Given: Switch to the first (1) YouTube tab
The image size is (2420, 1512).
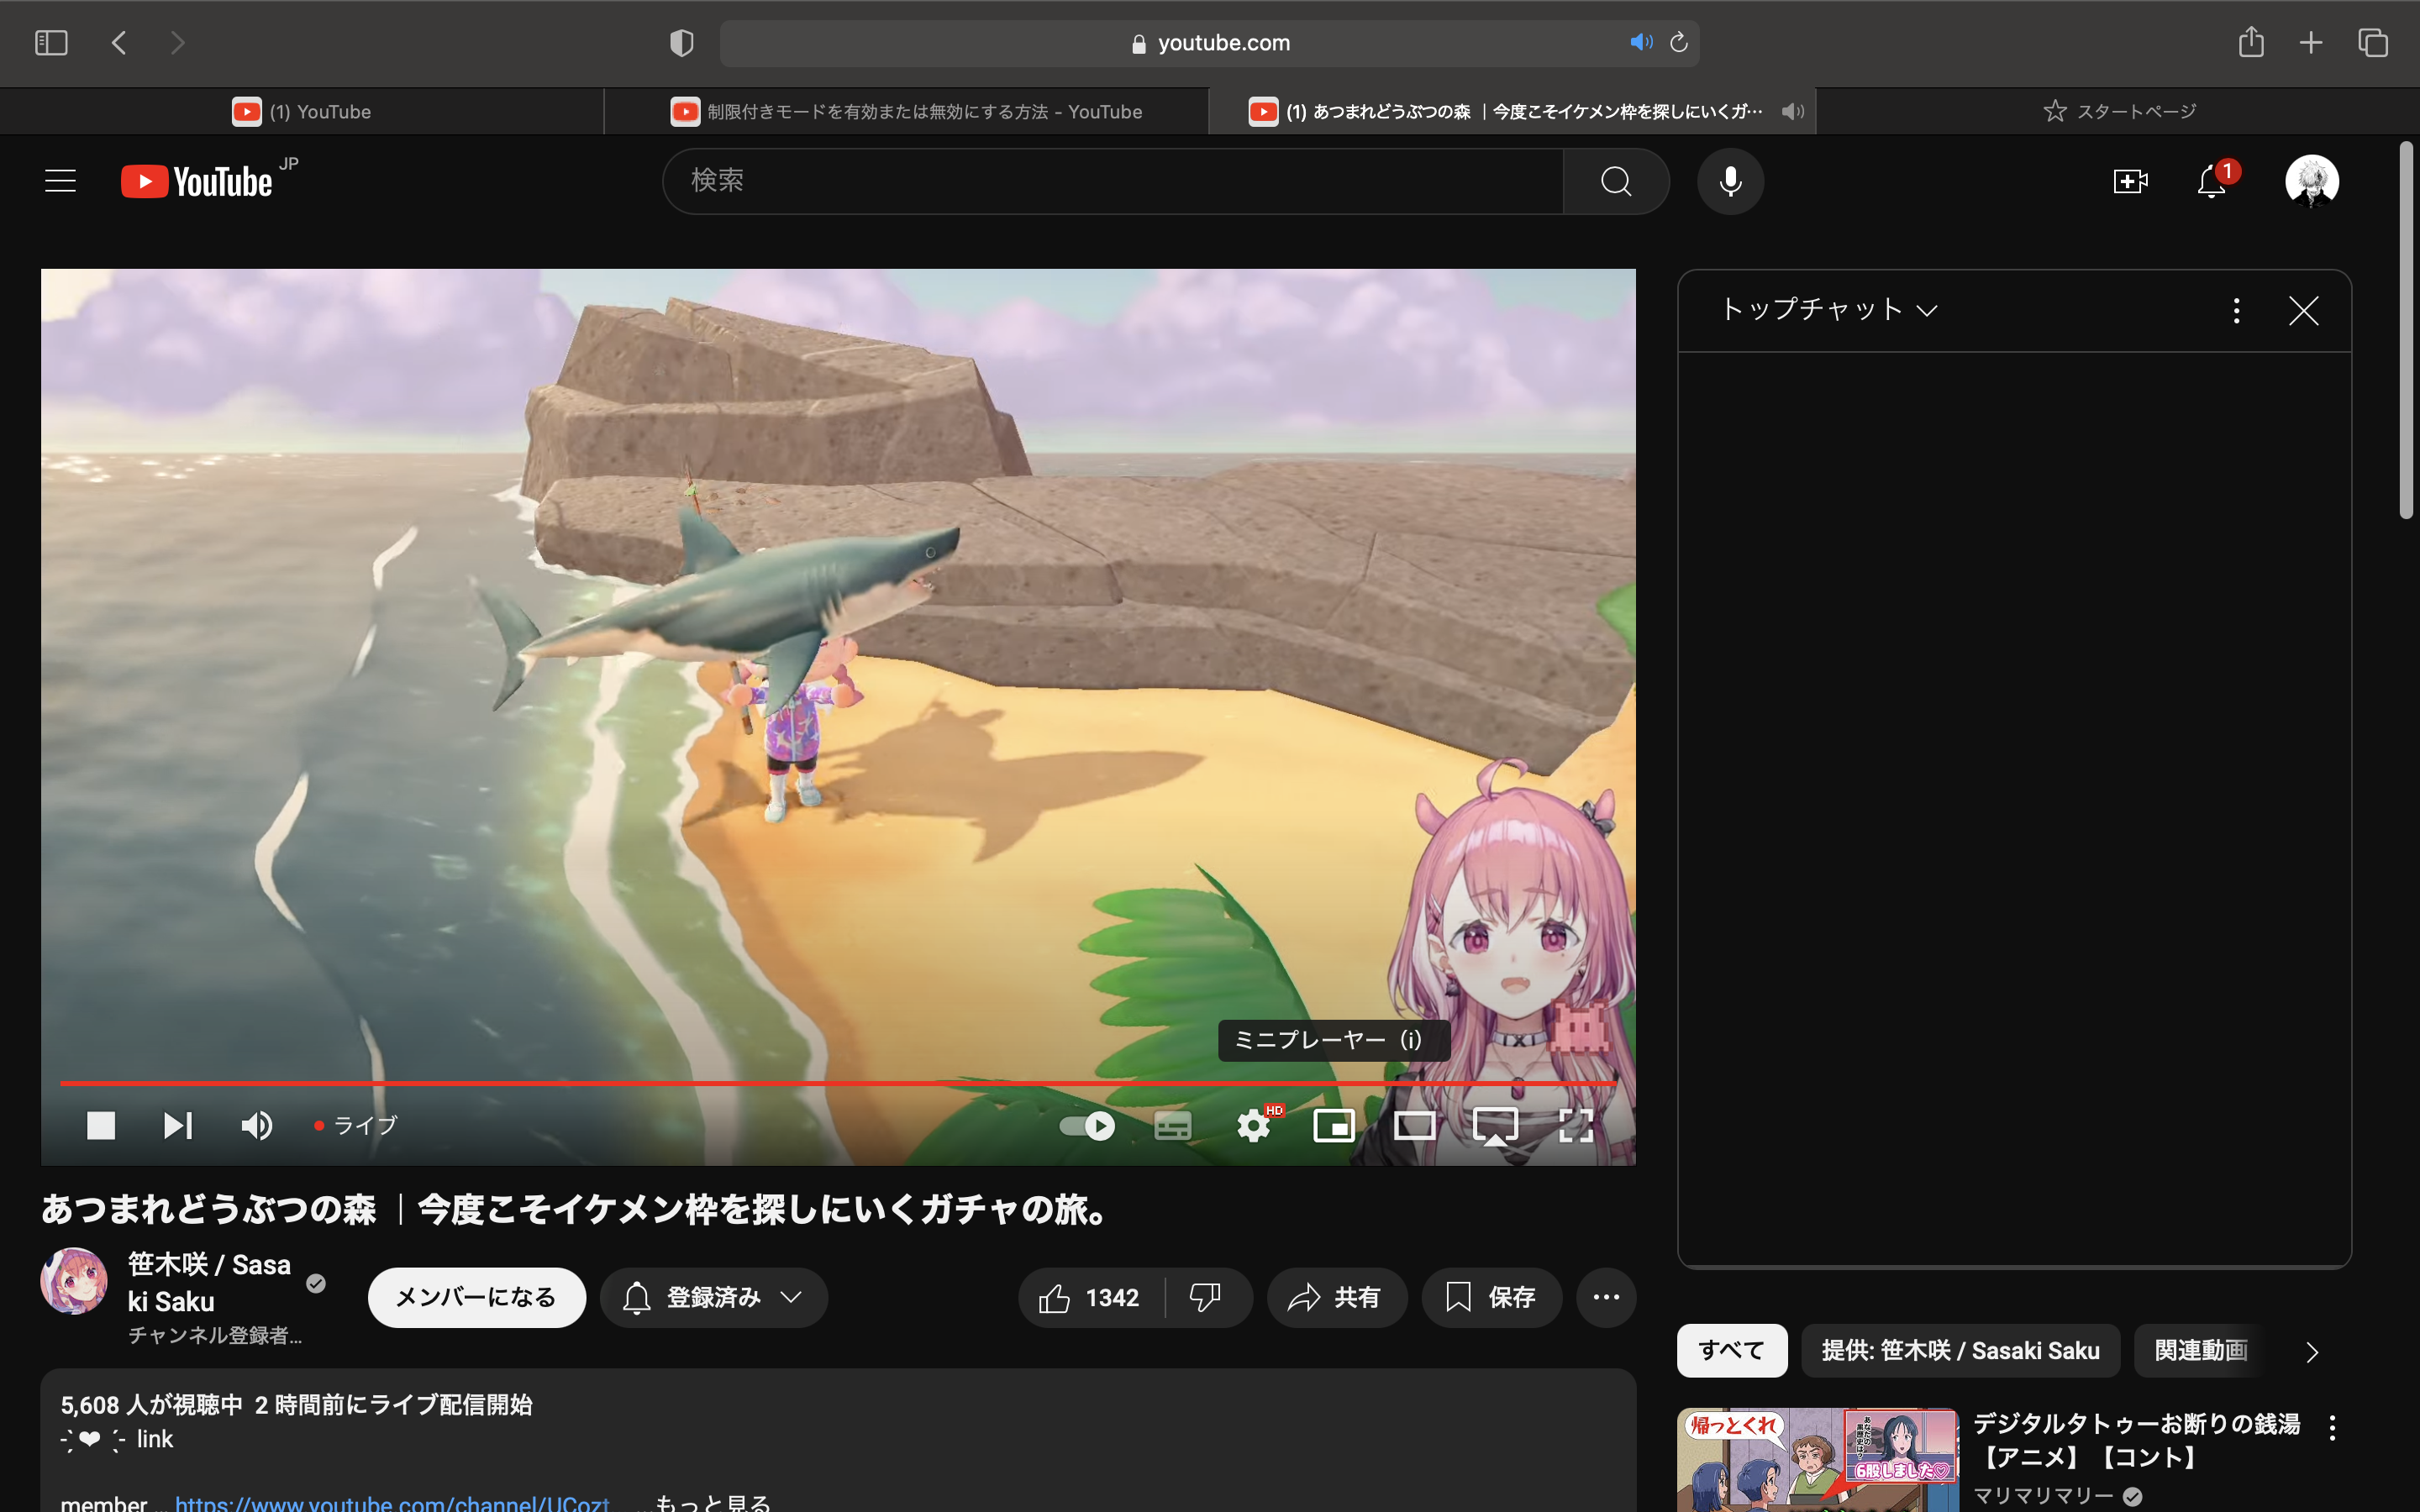Looking at the screenshot, I should 302,111.
